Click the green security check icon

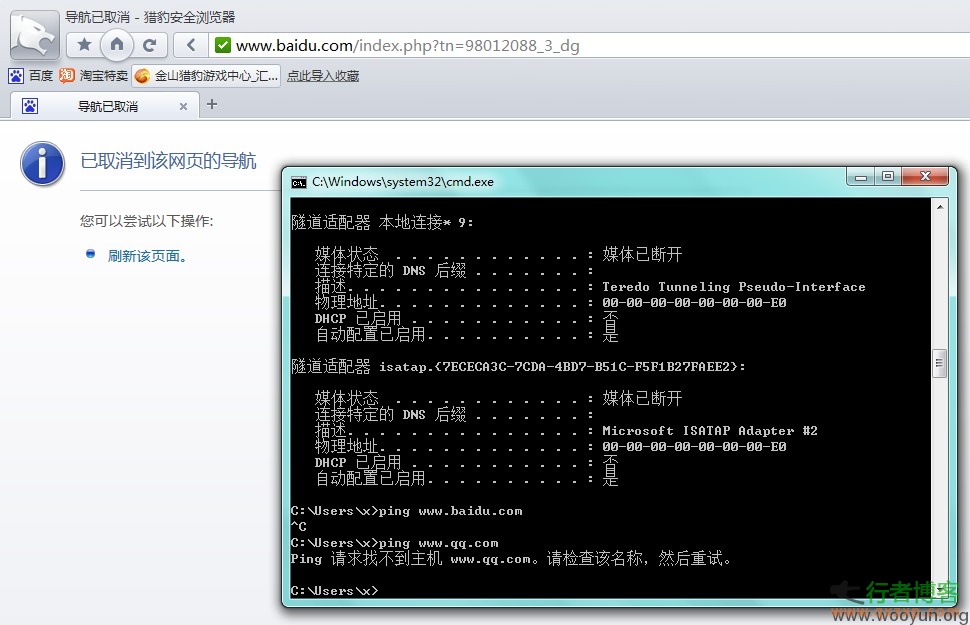[x=223, y=45]
